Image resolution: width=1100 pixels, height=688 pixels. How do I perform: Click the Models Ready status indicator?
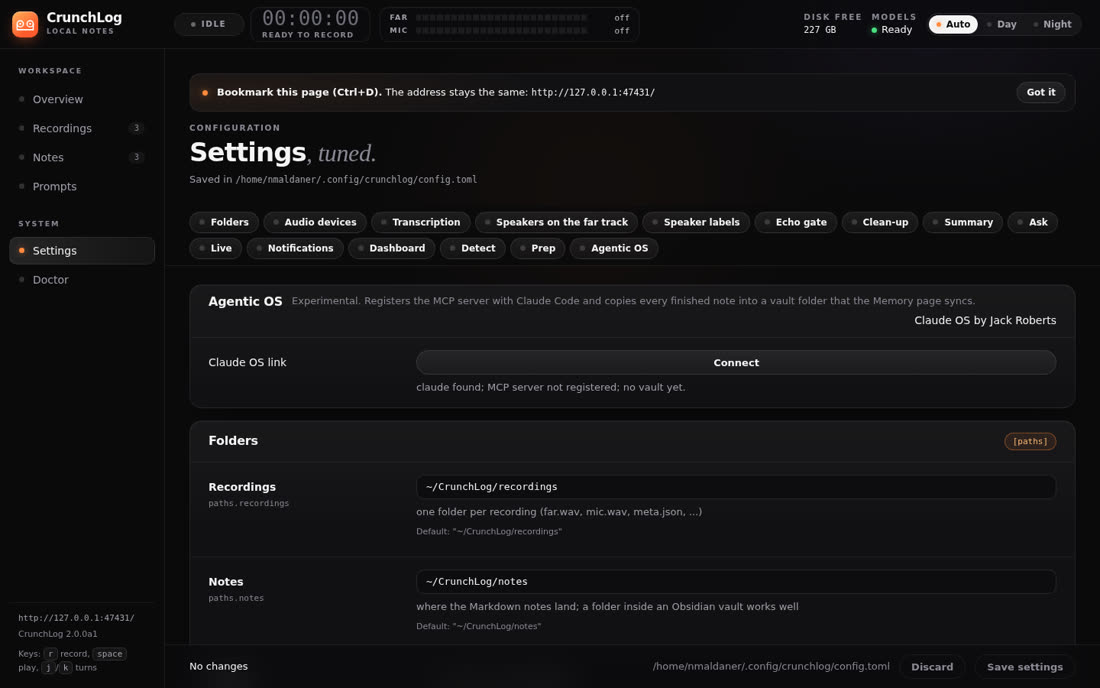(892, 29)
